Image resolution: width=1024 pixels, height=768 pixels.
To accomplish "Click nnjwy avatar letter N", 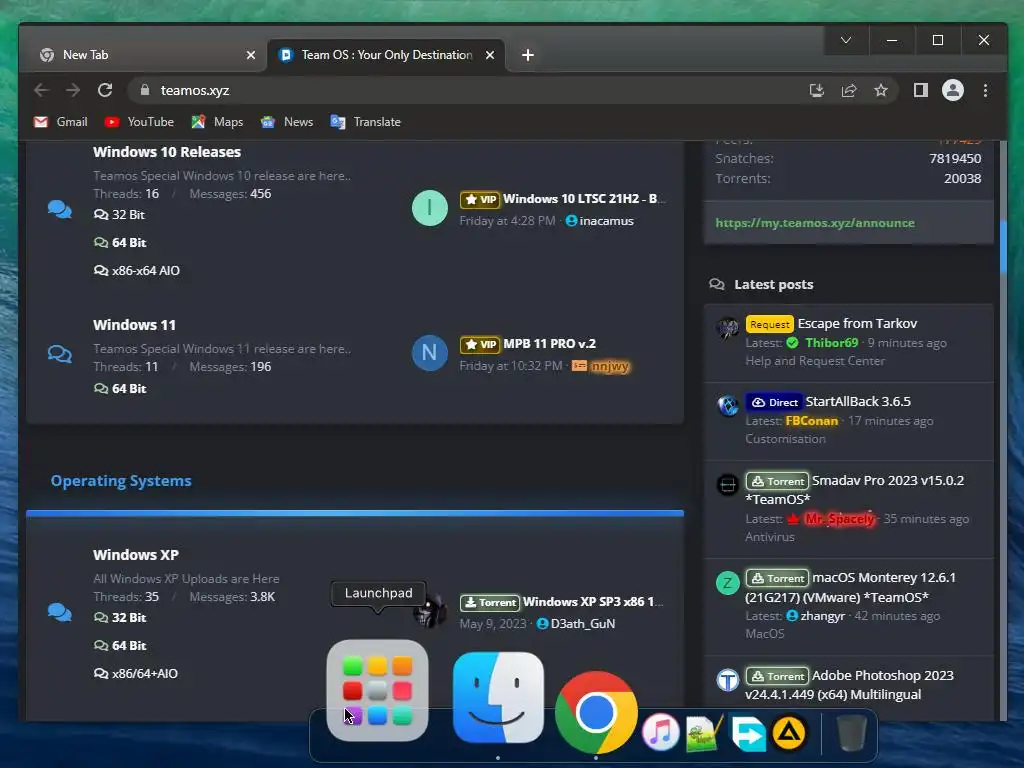I will point(430,353).
